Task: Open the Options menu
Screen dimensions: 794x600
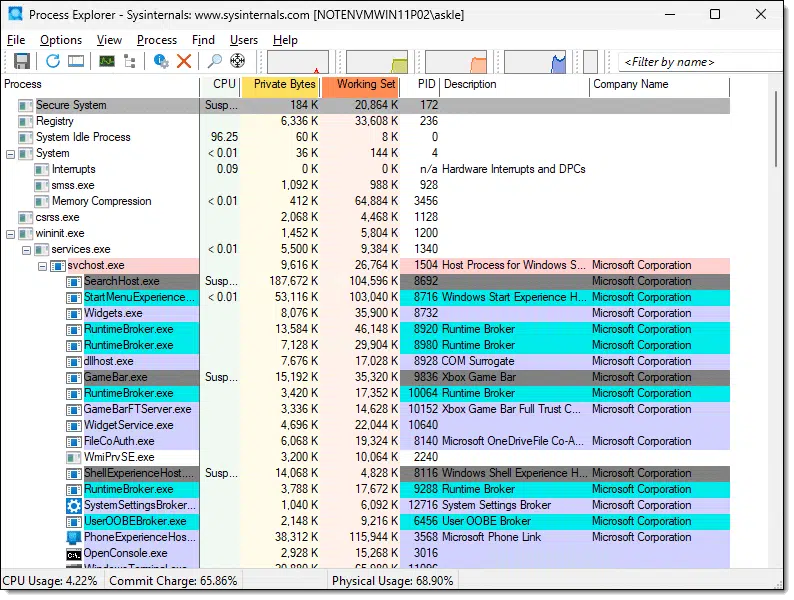Action: point(61,40)
